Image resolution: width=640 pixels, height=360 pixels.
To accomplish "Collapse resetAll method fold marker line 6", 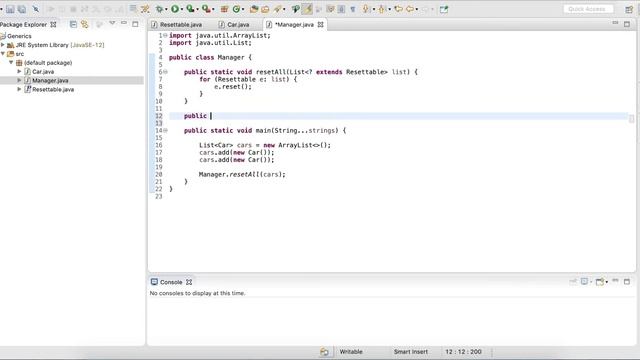I will [165, 72].
